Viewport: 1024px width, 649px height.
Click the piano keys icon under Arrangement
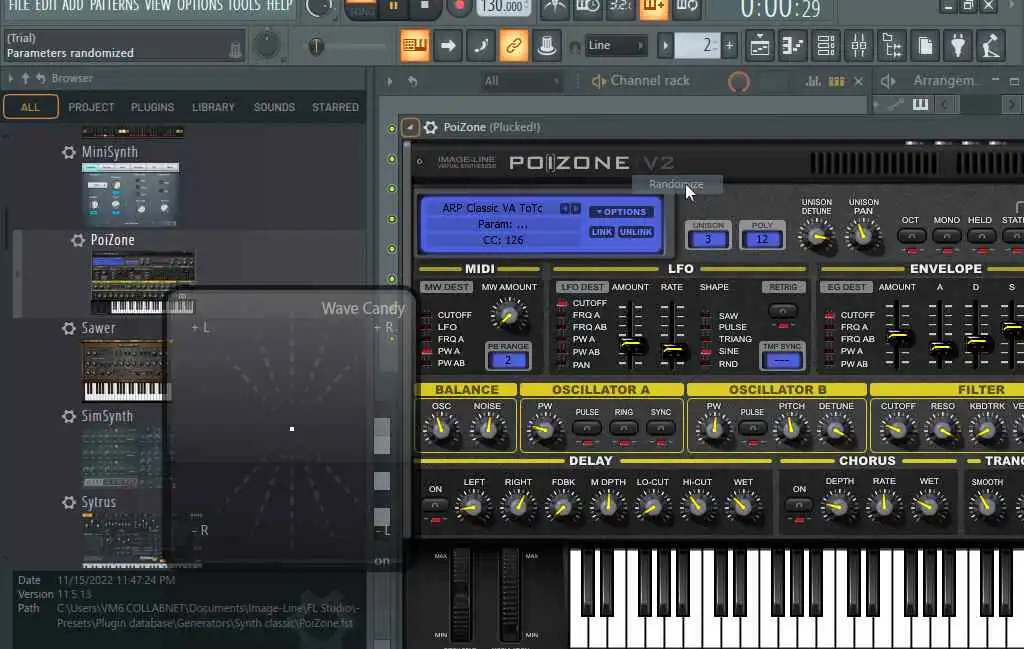coord(920,104)
